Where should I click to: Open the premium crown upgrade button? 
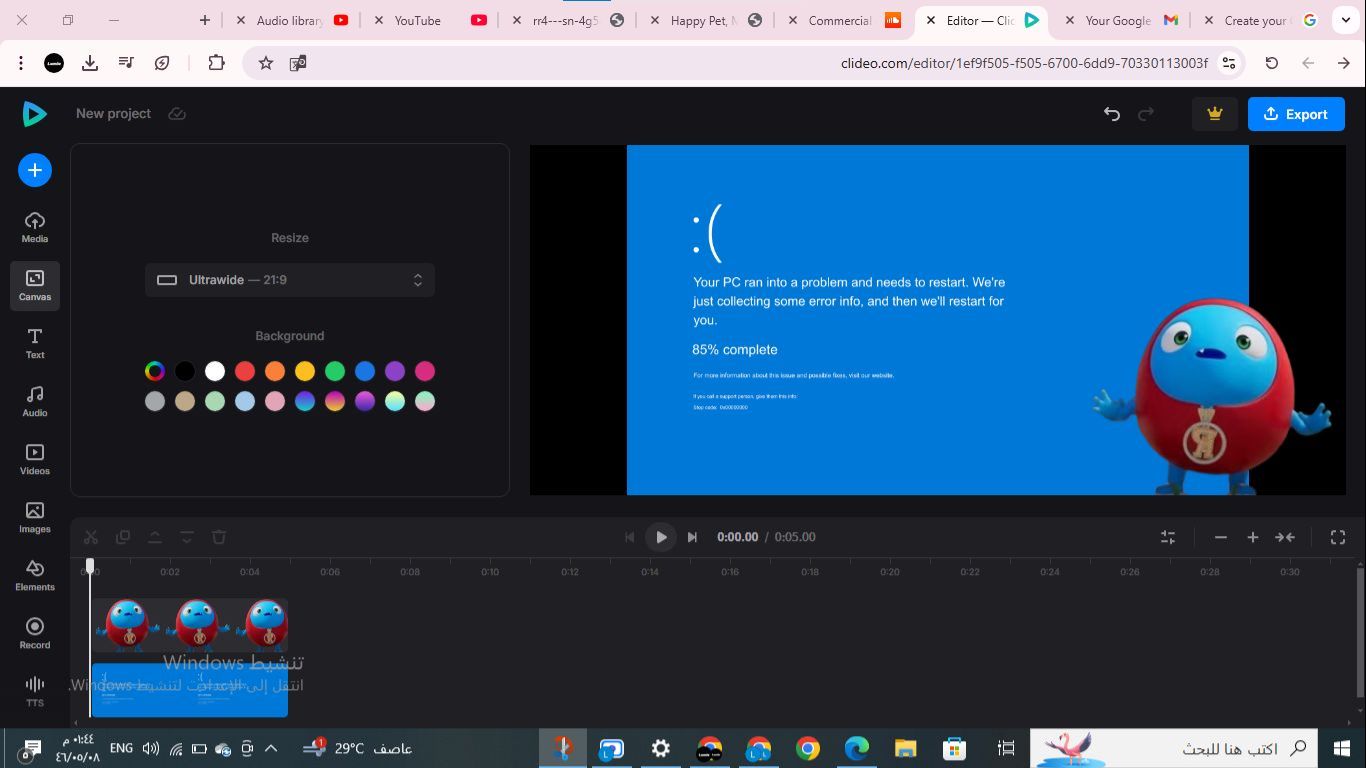(1215, 114)
